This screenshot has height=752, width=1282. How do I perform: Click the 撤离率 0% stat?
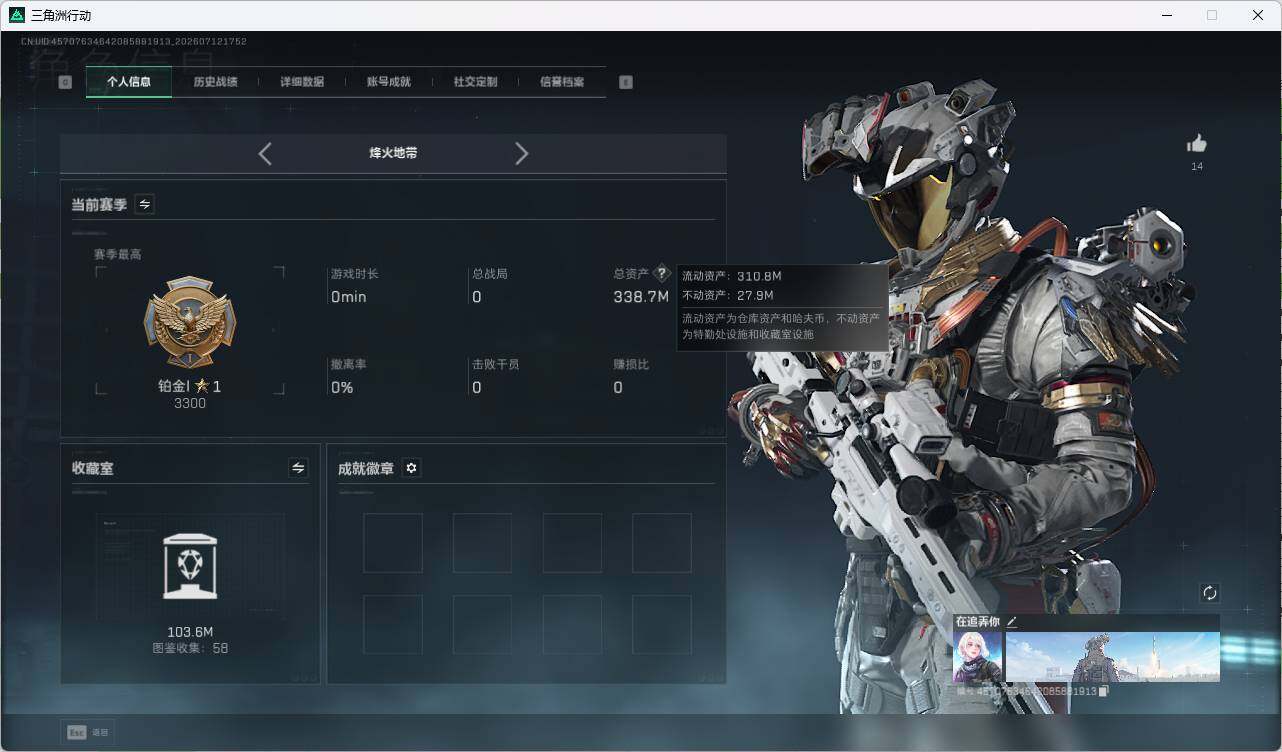349,377
